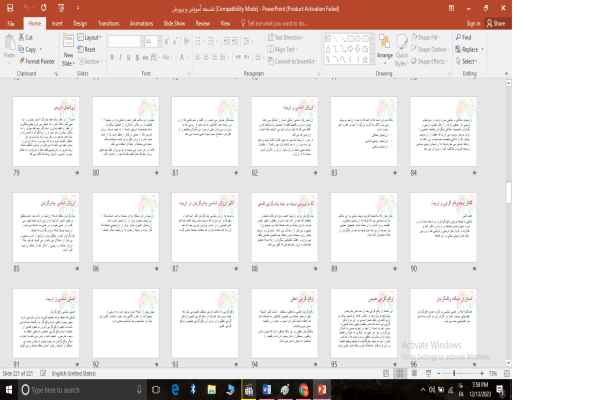Switch to the Transitions tab
600x400 pixels.
108,20
